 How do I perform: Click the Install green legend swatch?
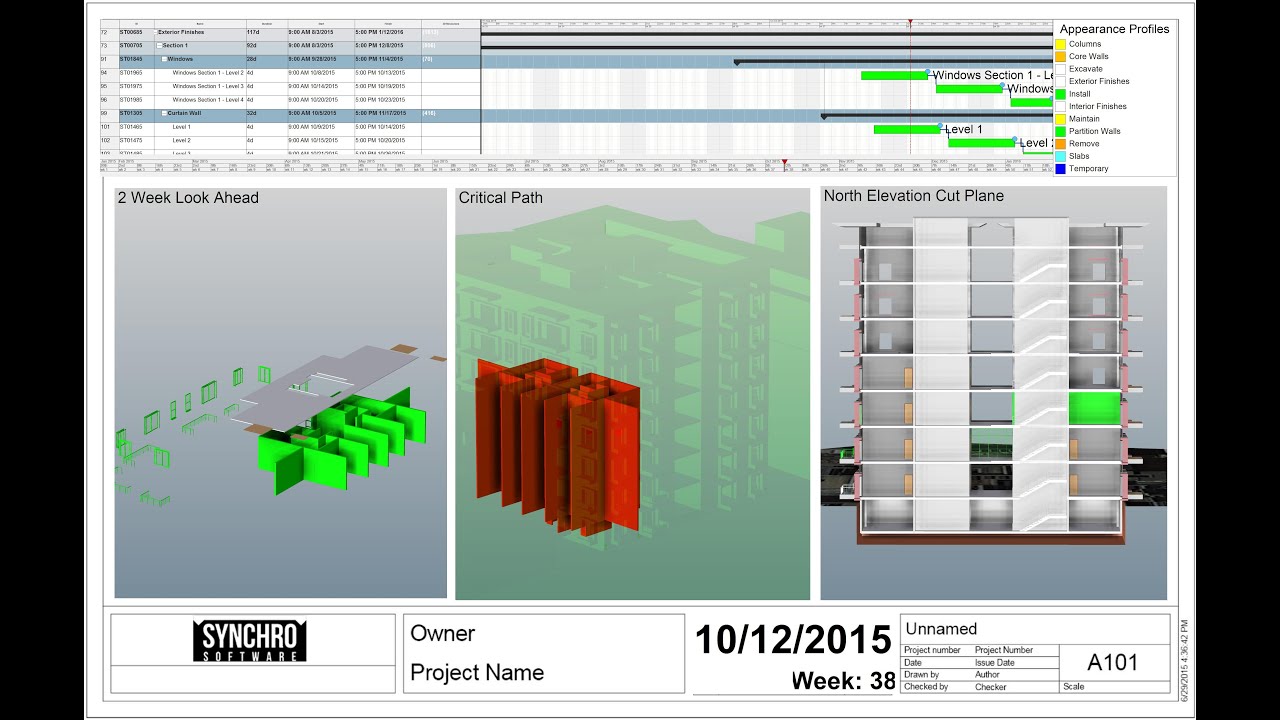1060,94
